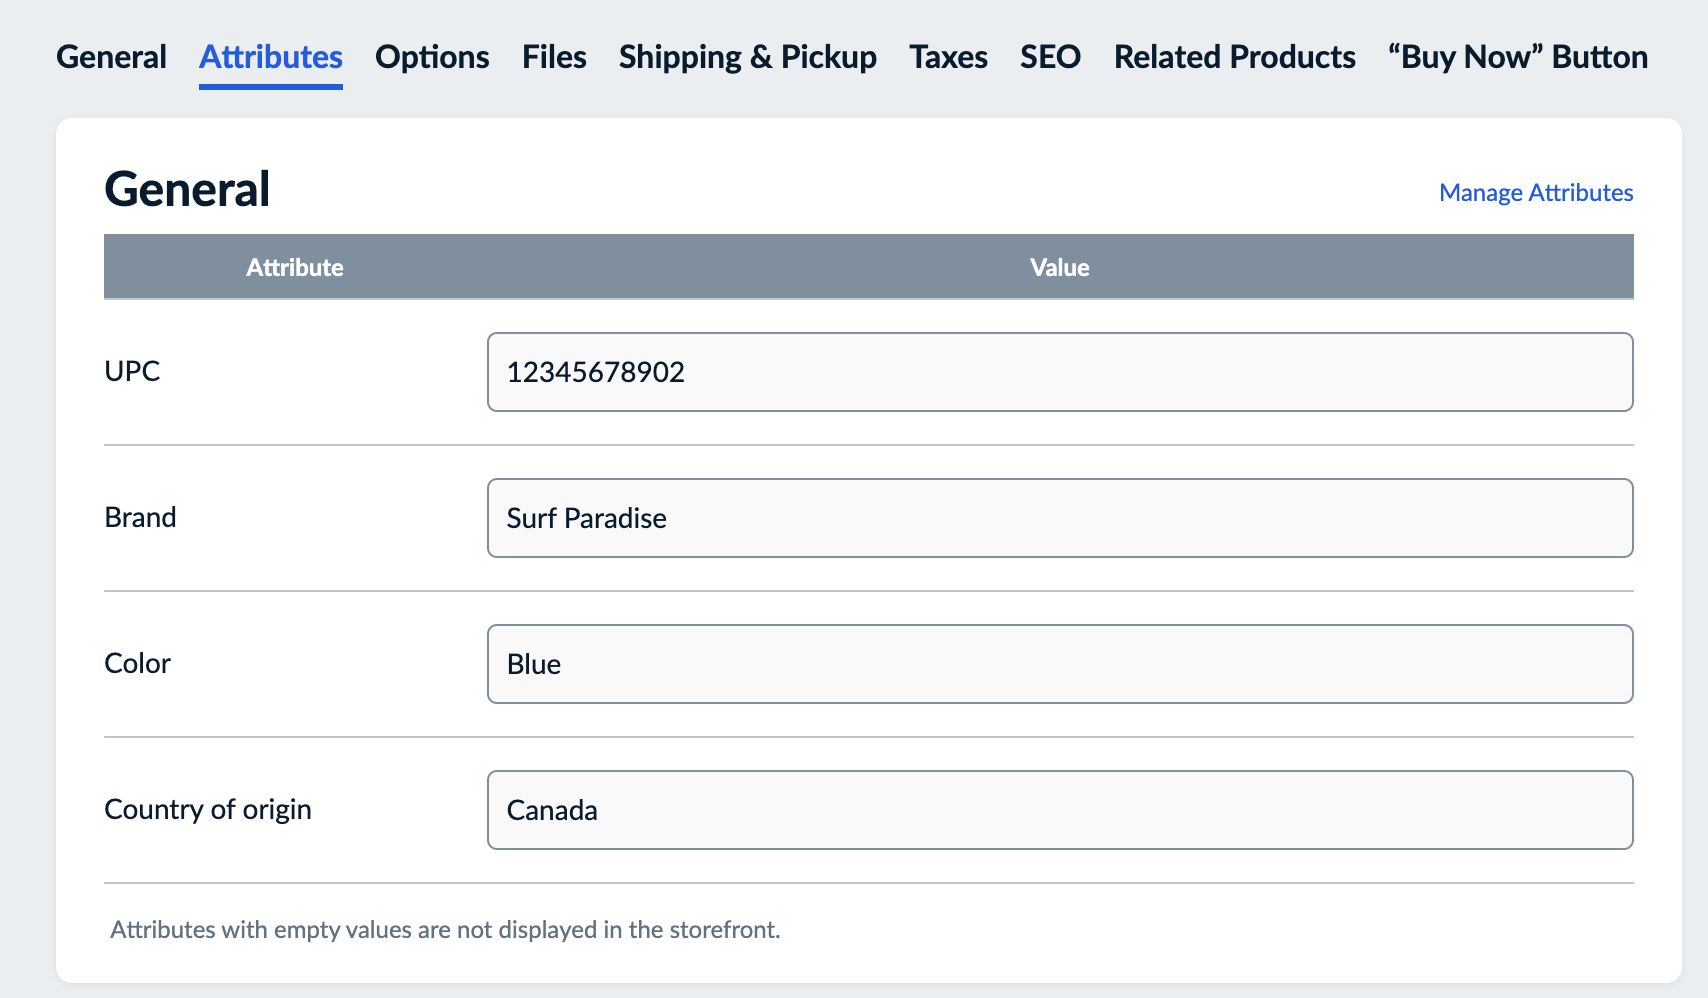
Task: Open the SEO tab
Action: coord(1049,57)
